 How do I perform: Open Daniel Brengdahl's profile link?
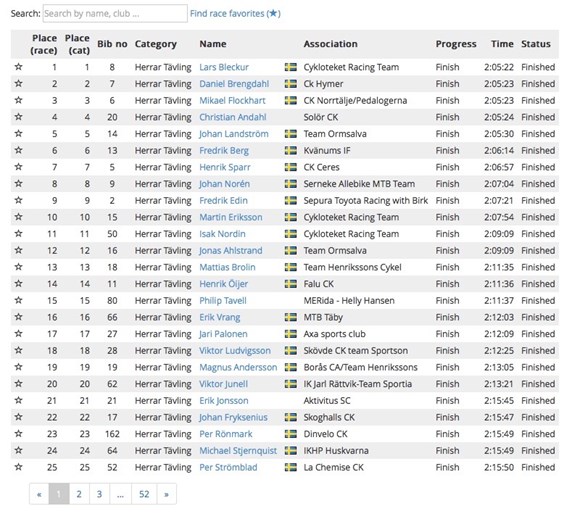tap(234, 84)
